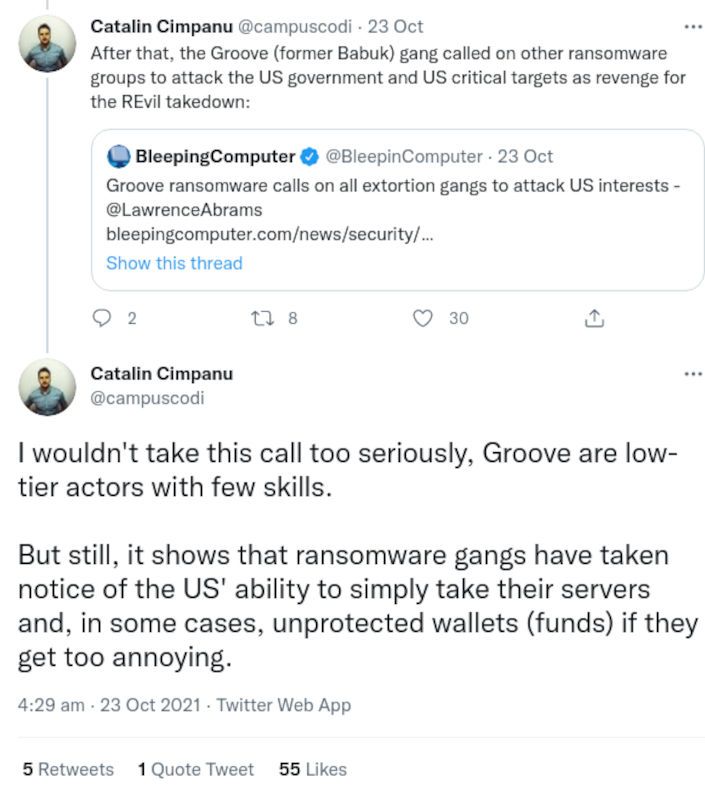Screen dimensions: 705x800
Task: View the 5 Retweets list
Action: coord(68,769)
